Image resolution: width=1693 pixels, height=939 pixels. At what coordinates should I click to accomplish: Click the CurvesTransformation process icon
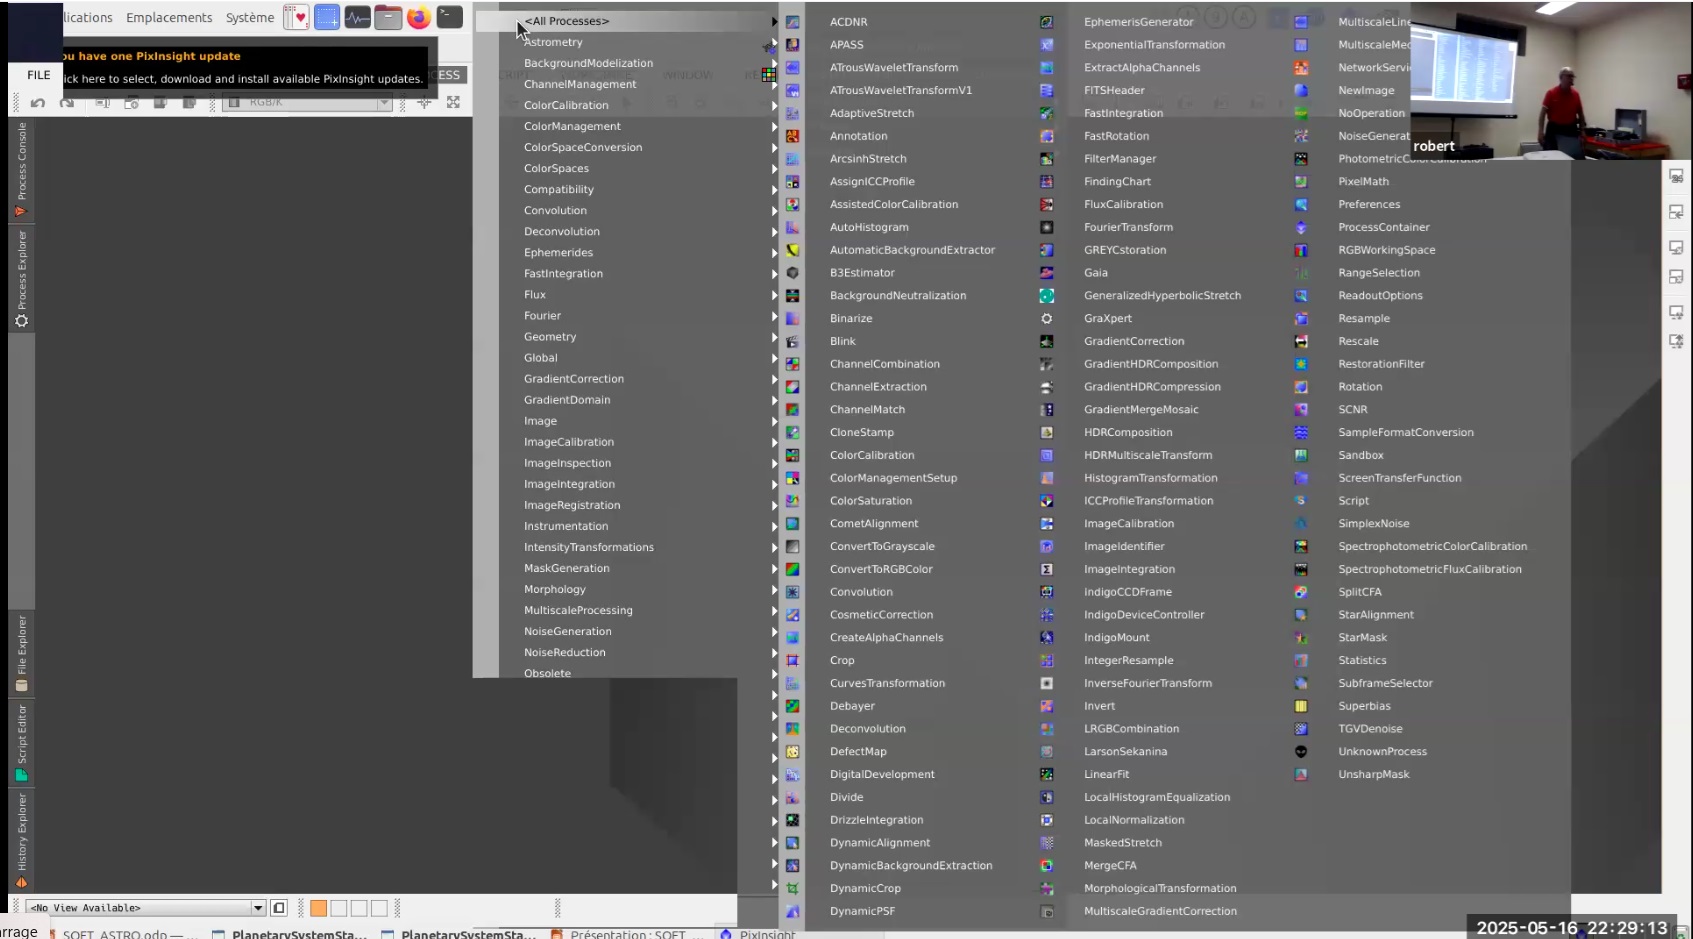tap(792, 683)
